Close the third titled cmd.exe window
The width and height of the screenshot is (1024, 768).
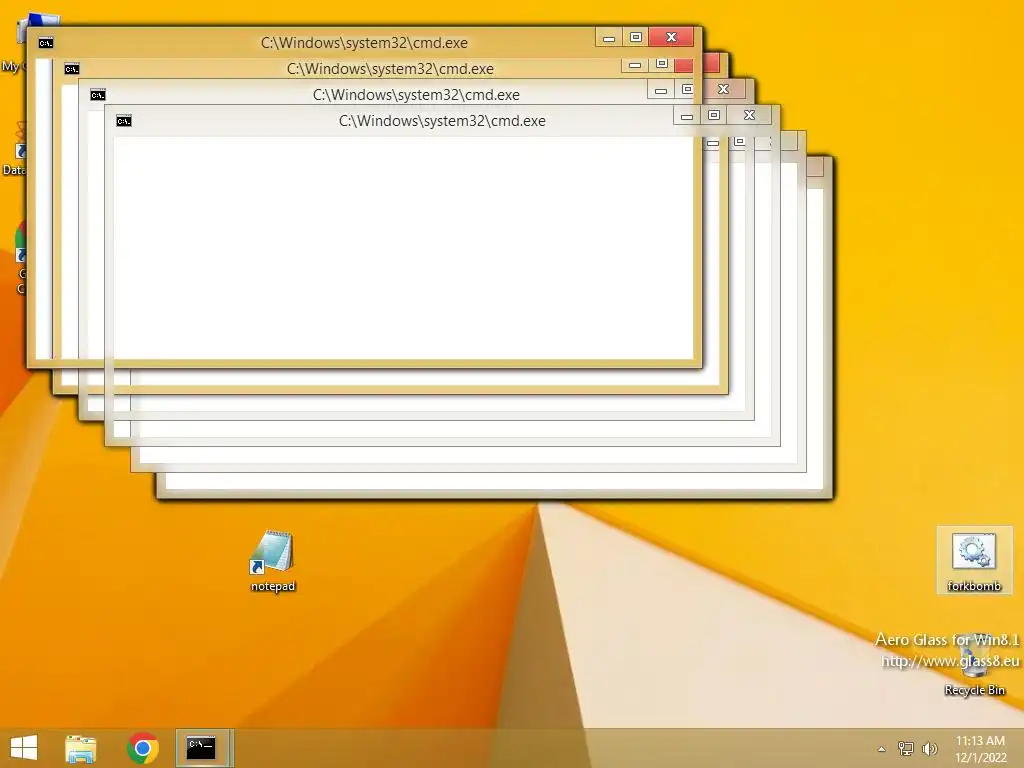(723, 89)
